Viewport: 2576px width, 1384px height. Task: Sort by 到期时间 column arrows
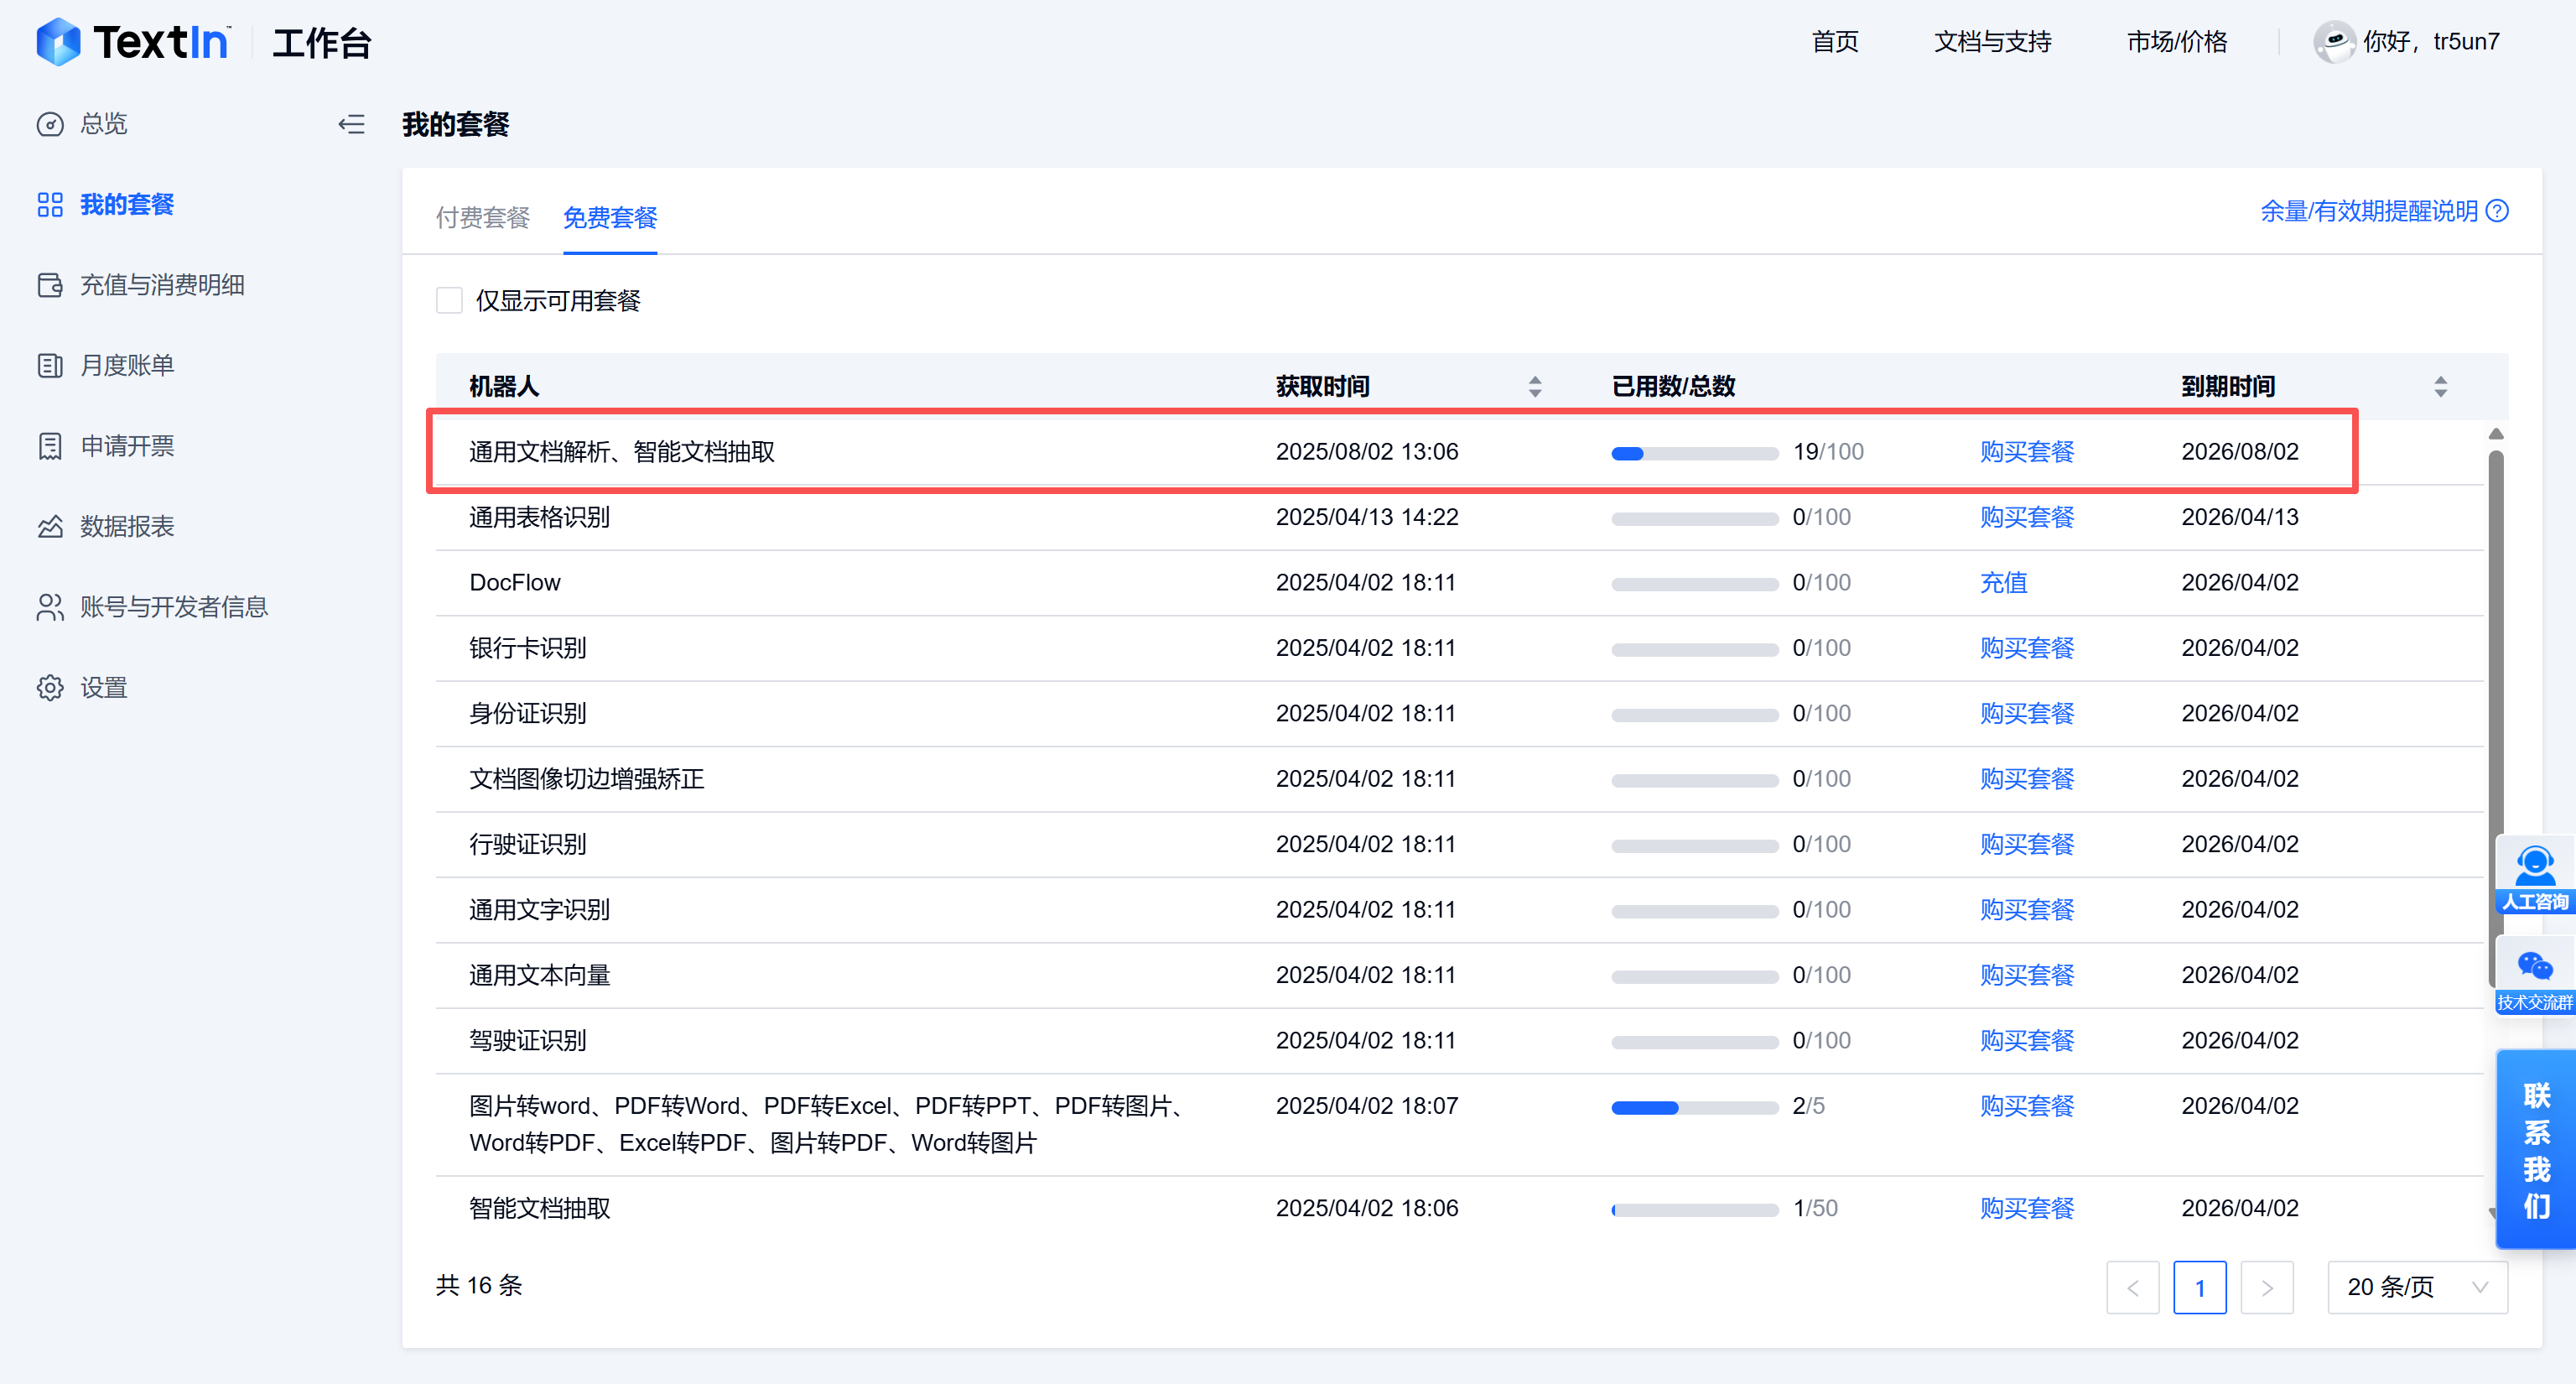[2440, 386]
